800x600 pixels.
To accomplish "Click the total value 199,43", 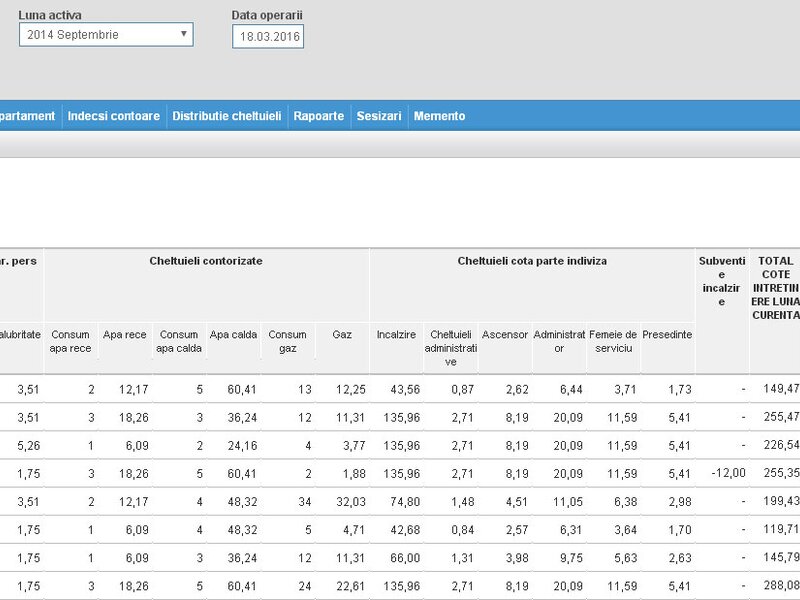I will click(781, 501).
